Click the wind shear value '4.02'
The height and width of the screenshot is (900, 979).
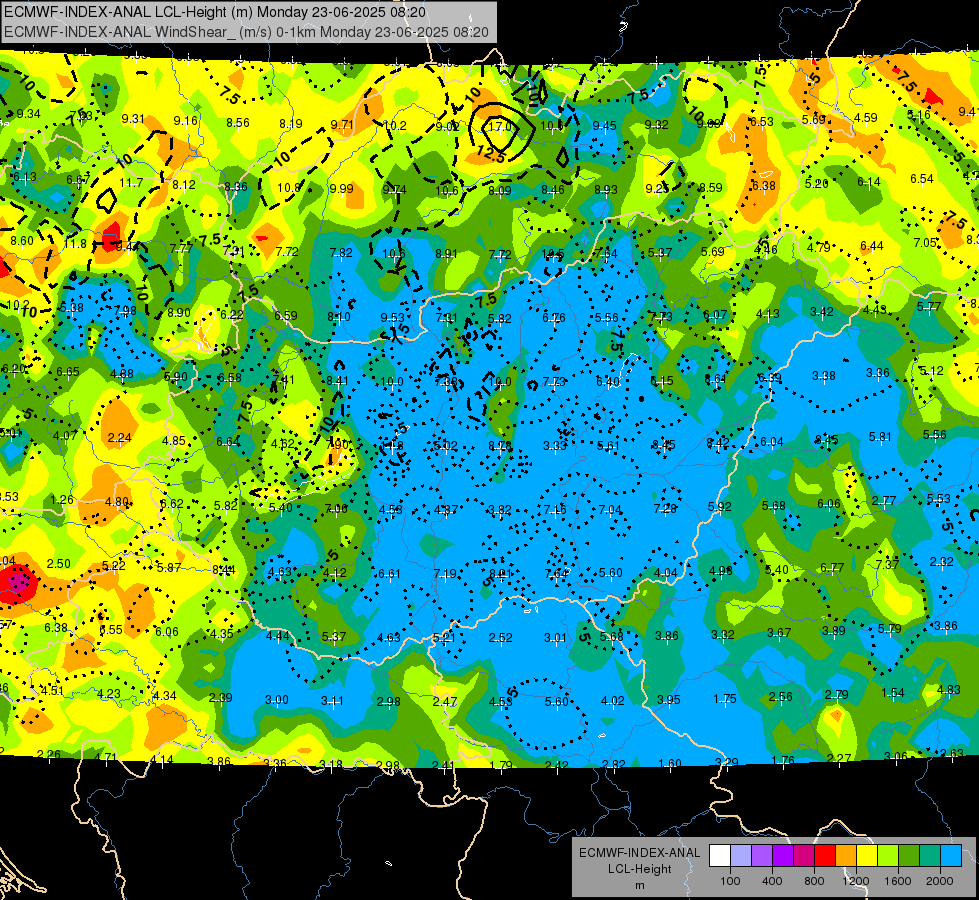tap(612, 700)
